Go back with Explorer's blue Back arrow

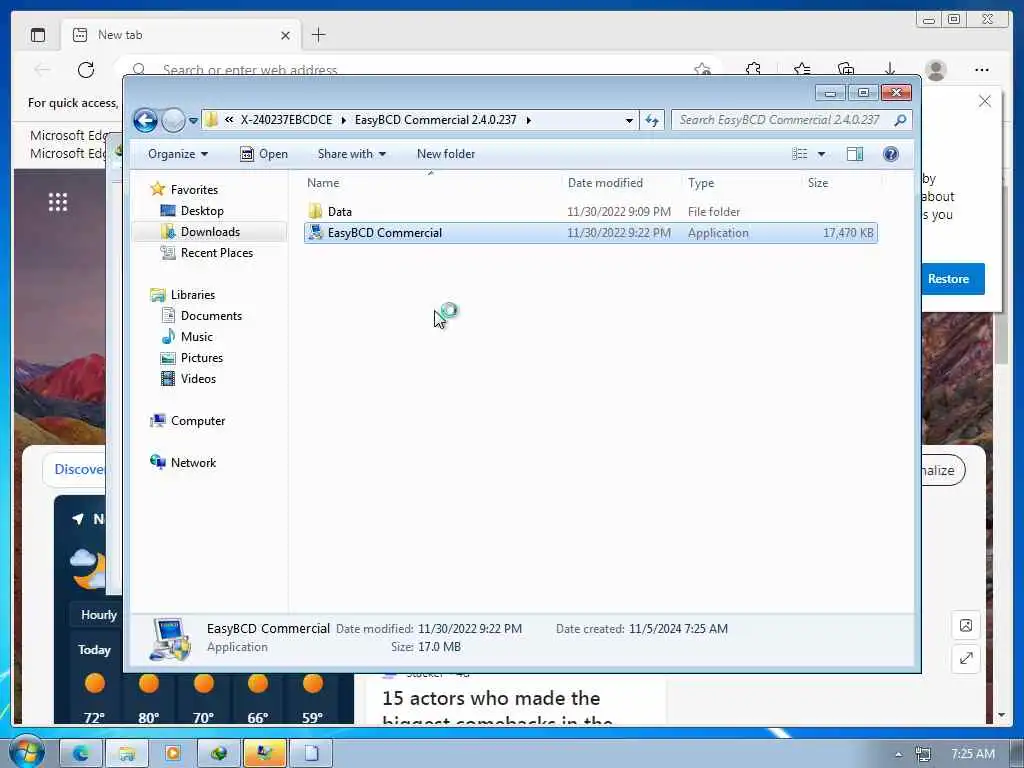145,120
